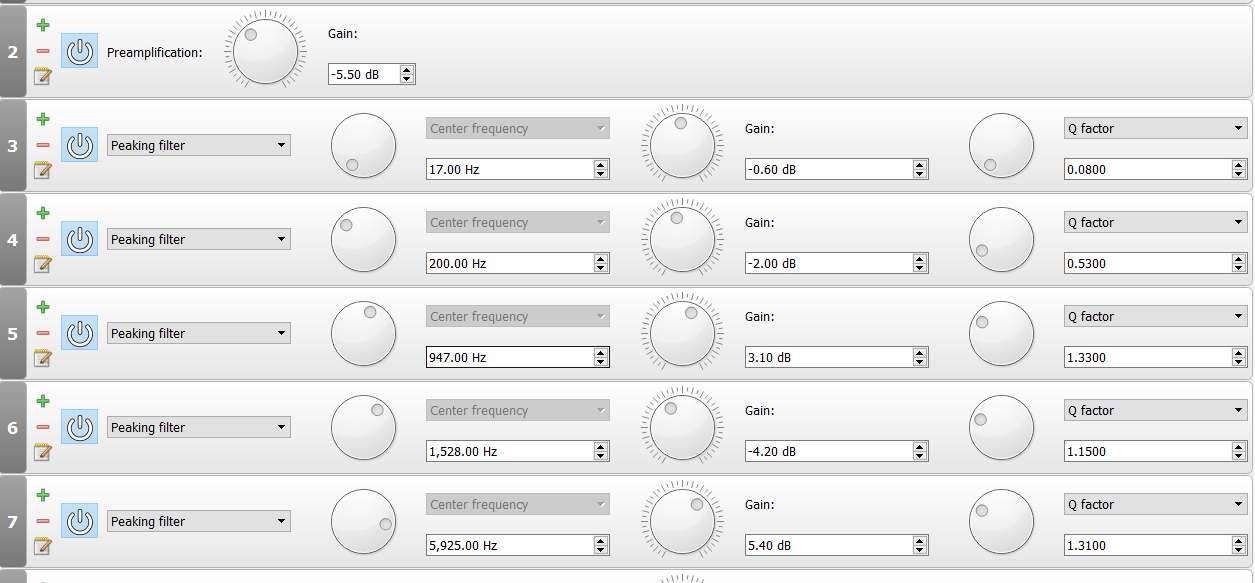The height and width of the screenshot is (583, 1255).
Task: Toggle power for the 5,925.00 Hz peaking filter
Action: click(80, 521)
